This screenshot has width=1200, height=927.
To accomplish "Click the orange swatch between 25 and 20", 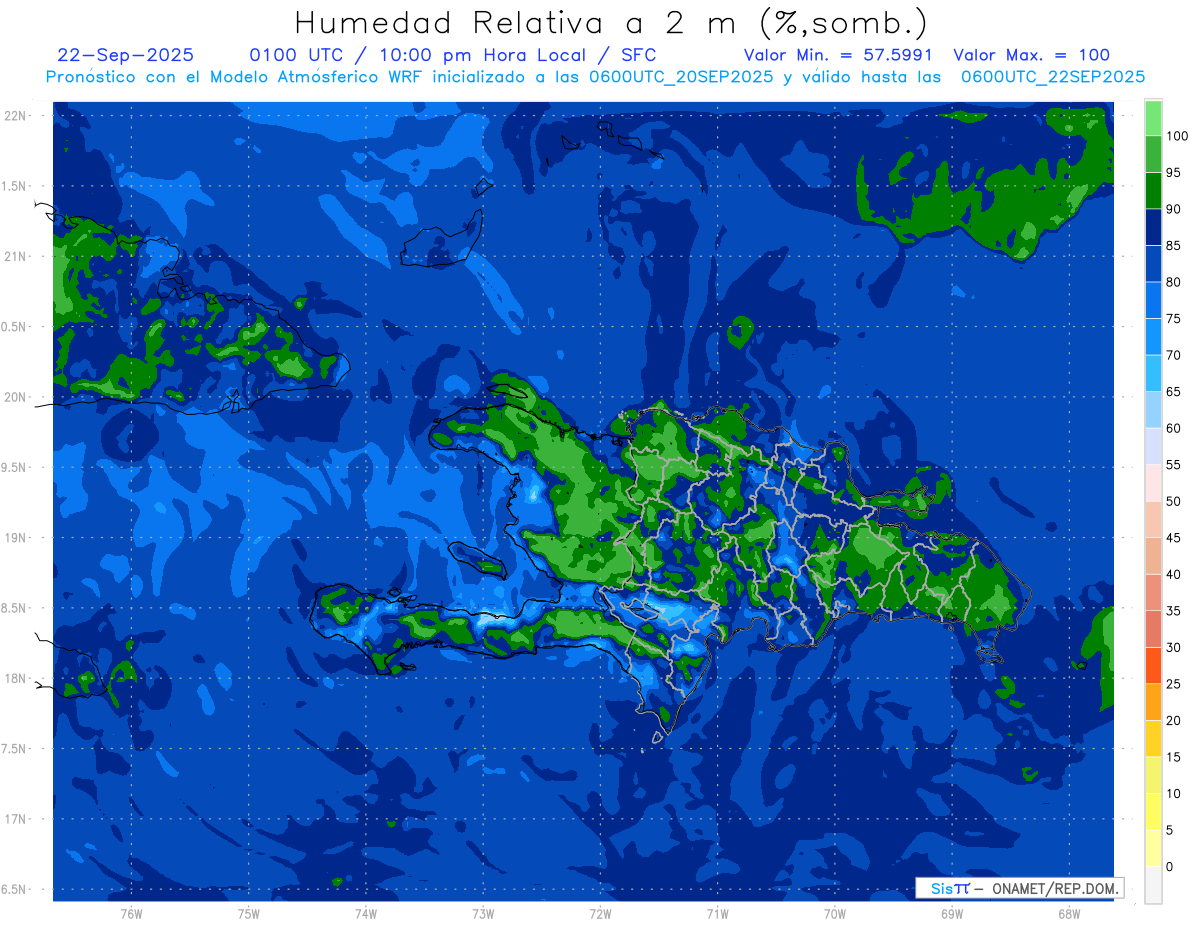I will coord(1153,702).
